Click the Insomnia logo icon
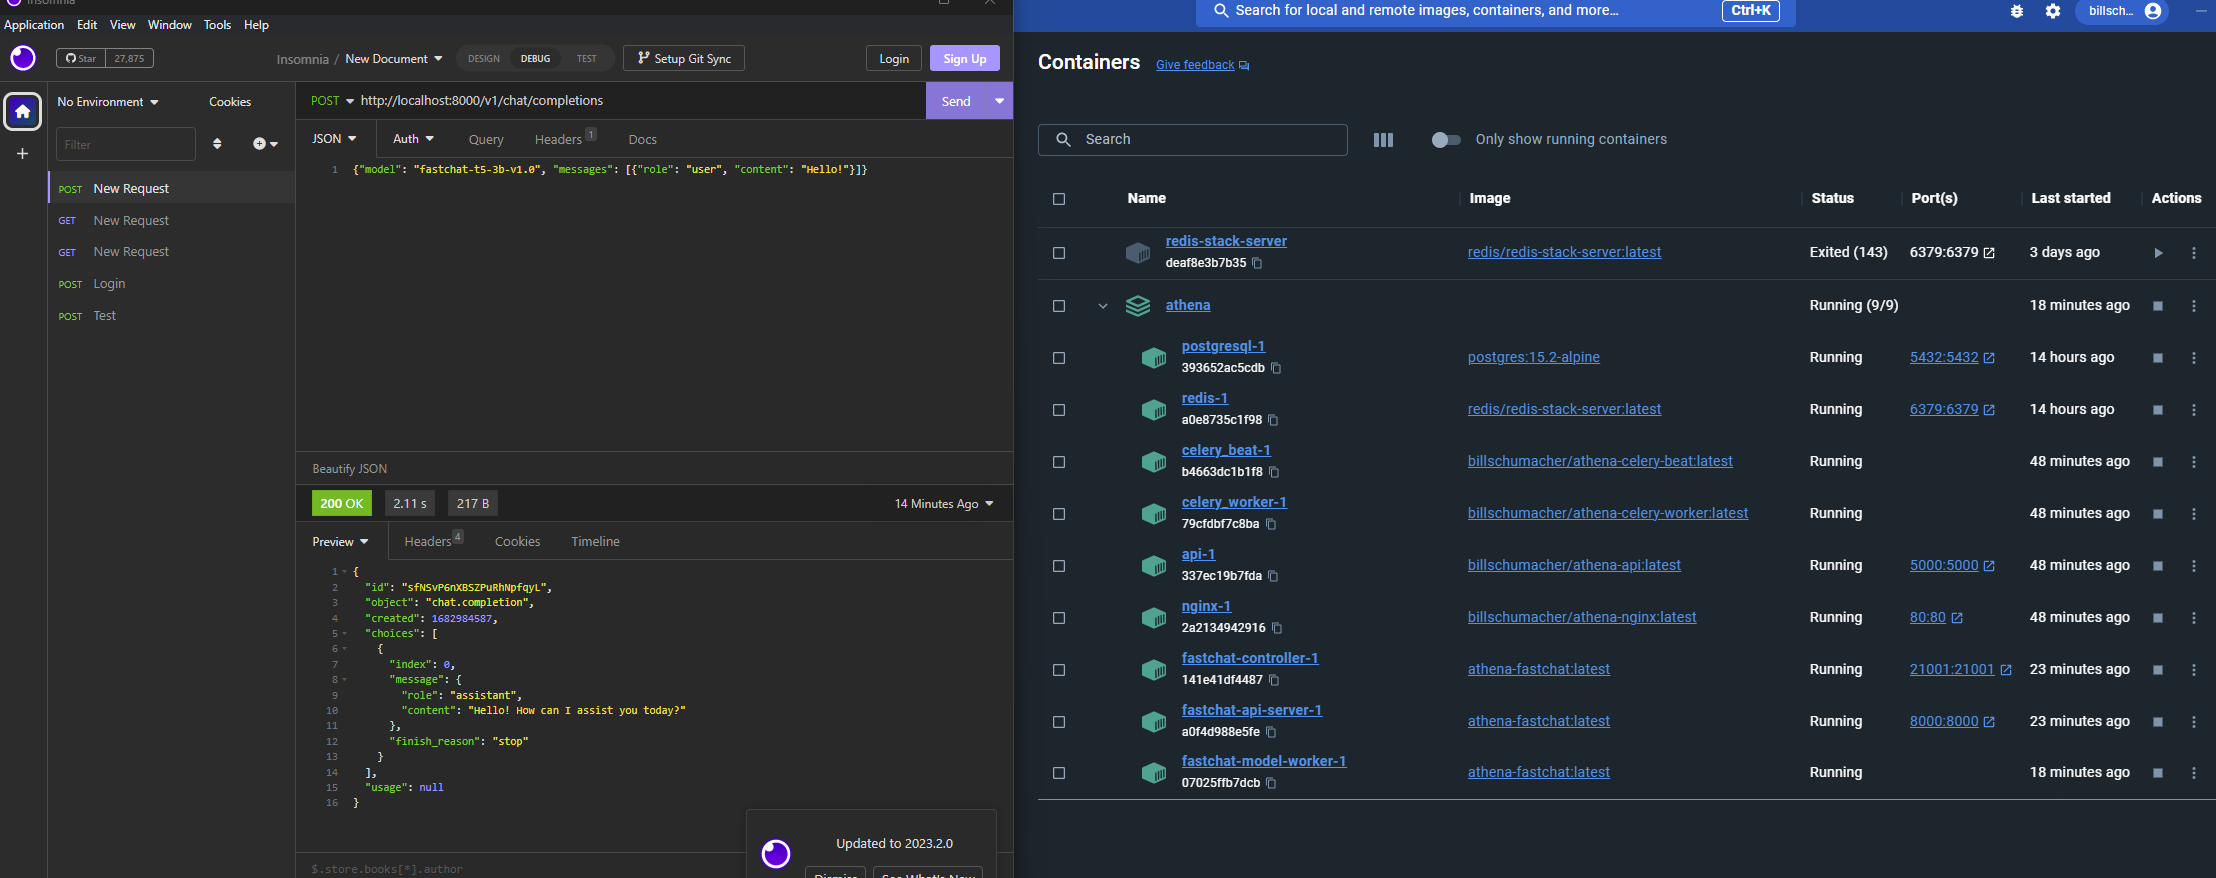The image size is (2216, 878). [x=23, y=58]
